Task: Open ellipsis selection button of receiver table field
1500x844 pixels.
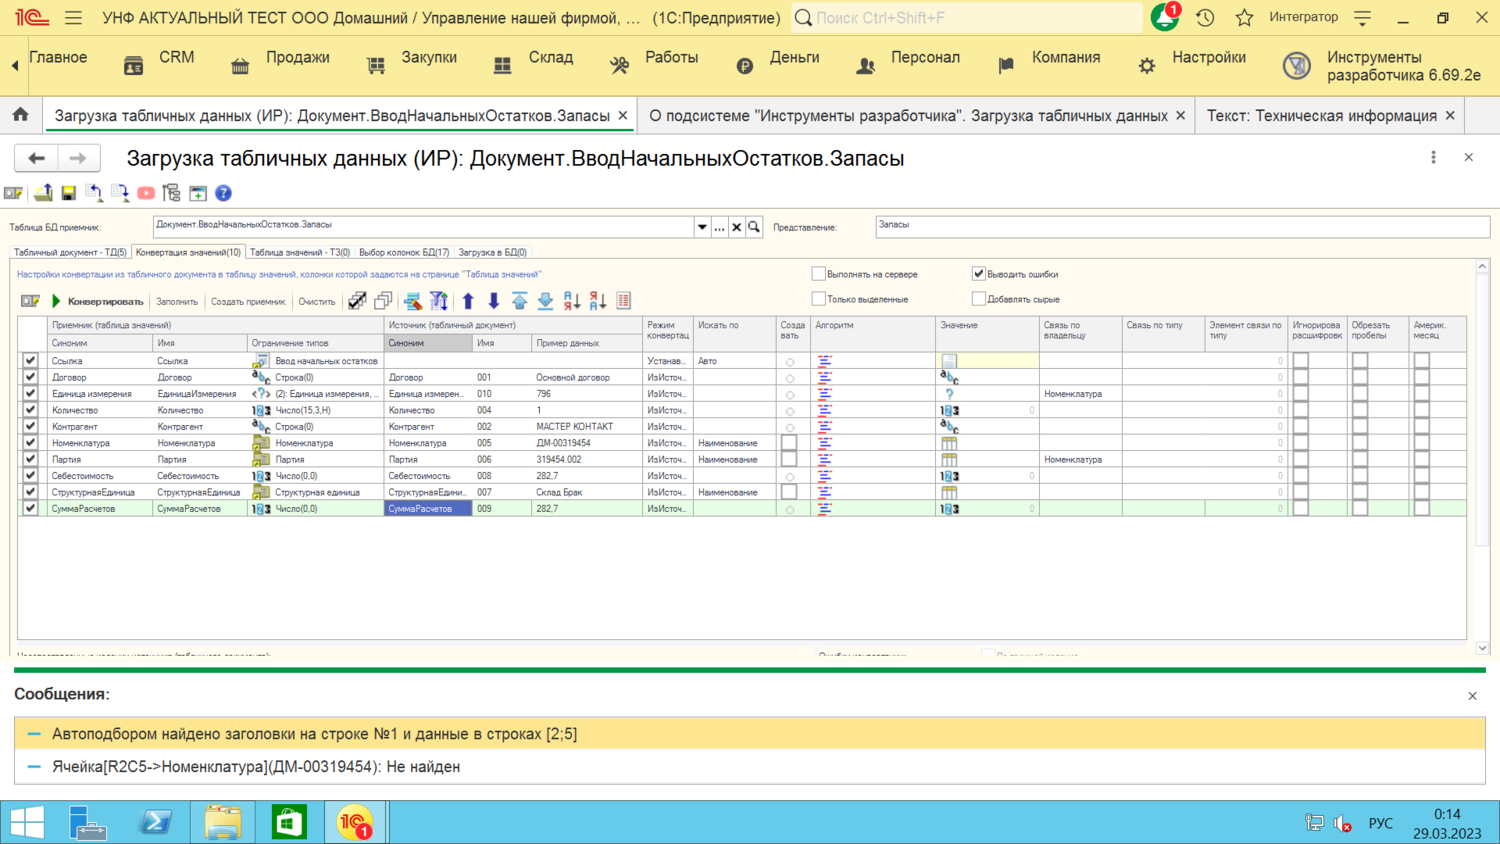Action: pyautogui.click(x=719, y=227)
